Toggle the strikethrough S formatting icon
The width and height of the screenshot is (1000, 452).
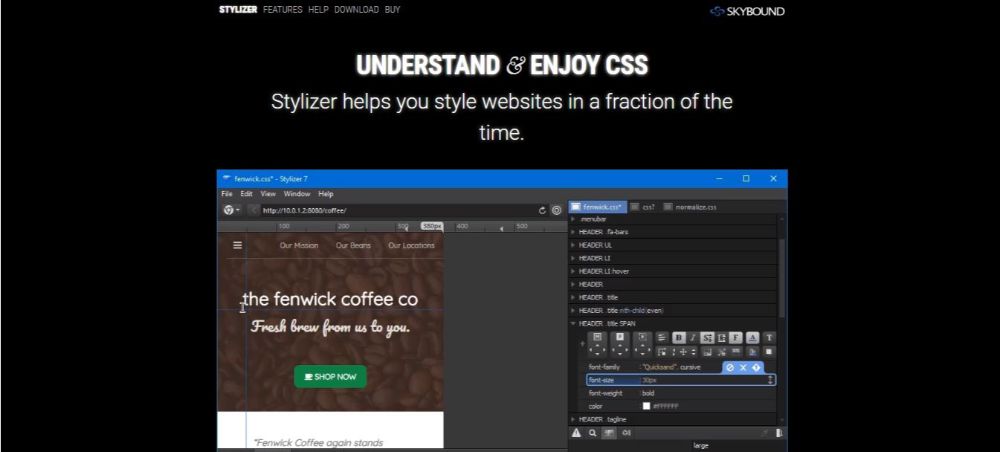[707, 337]
